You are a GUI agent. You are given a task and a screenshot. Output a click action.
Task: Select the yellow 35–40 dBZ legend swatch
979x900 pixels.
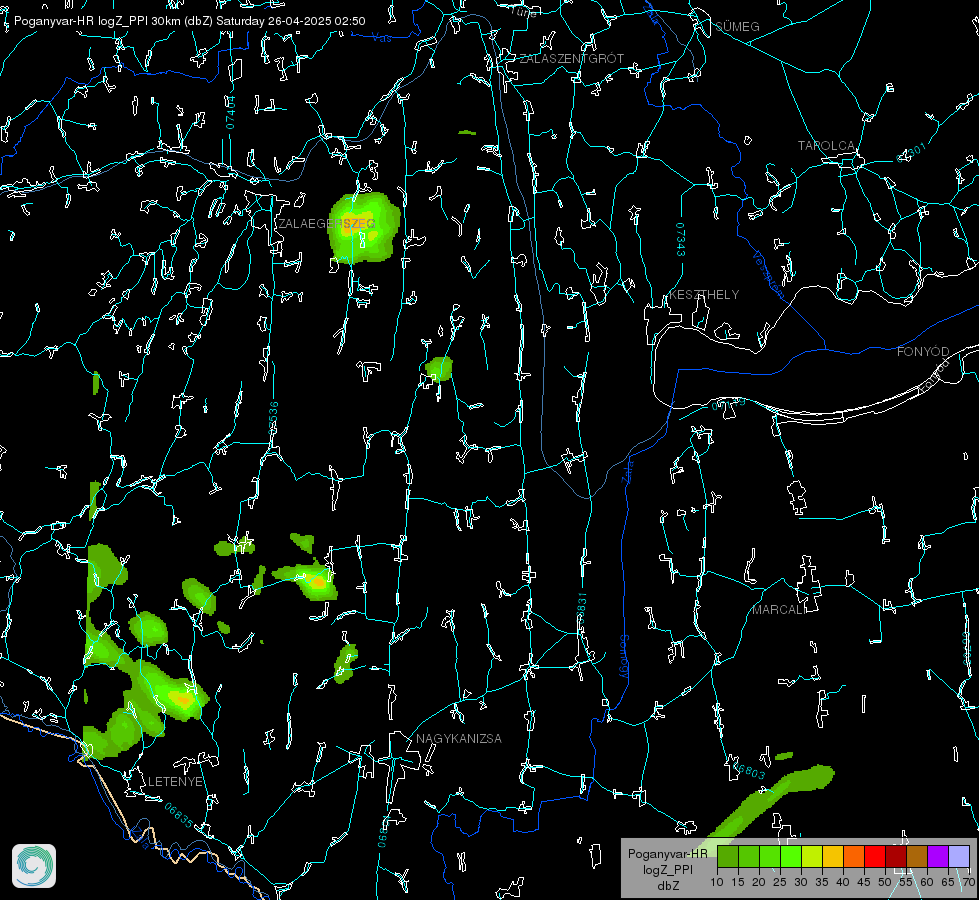pyautogui.click(x=833, y=856)
